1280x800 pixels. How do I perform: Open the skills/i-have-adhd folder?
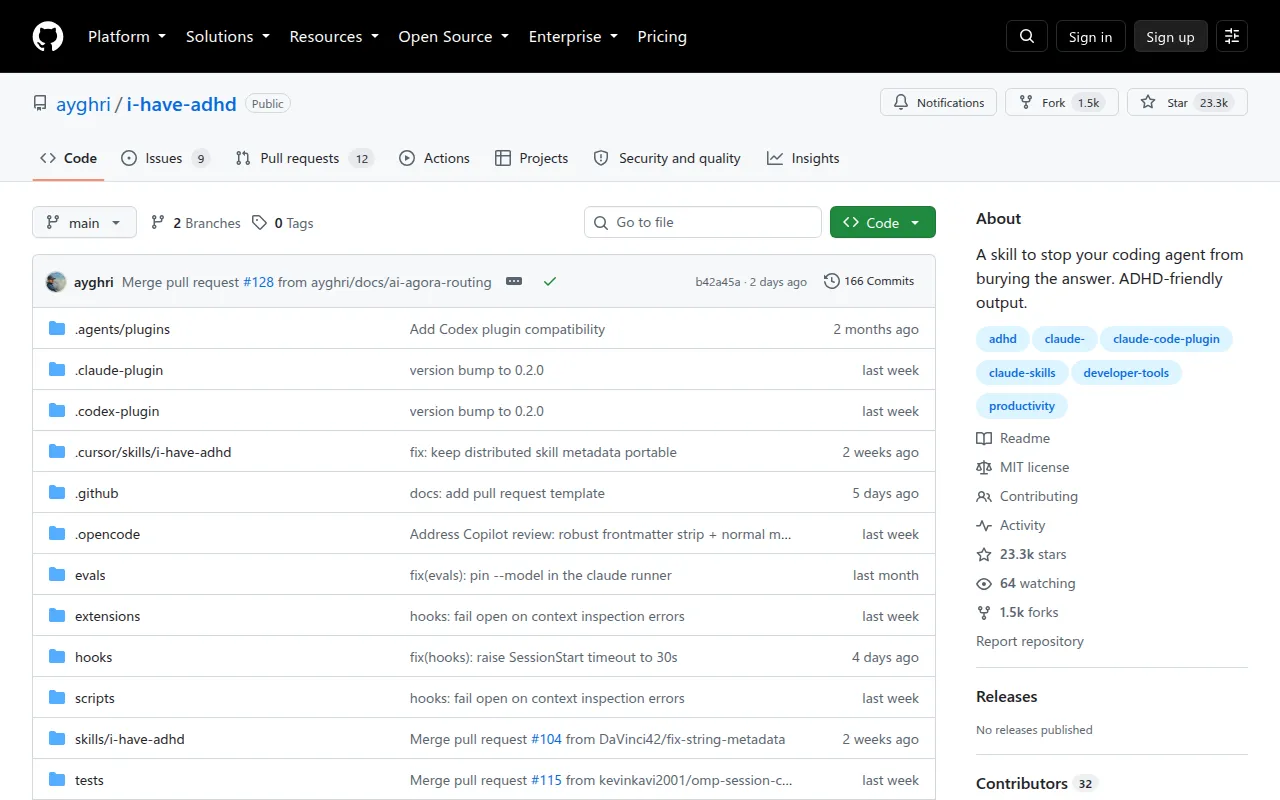(130, 739)
